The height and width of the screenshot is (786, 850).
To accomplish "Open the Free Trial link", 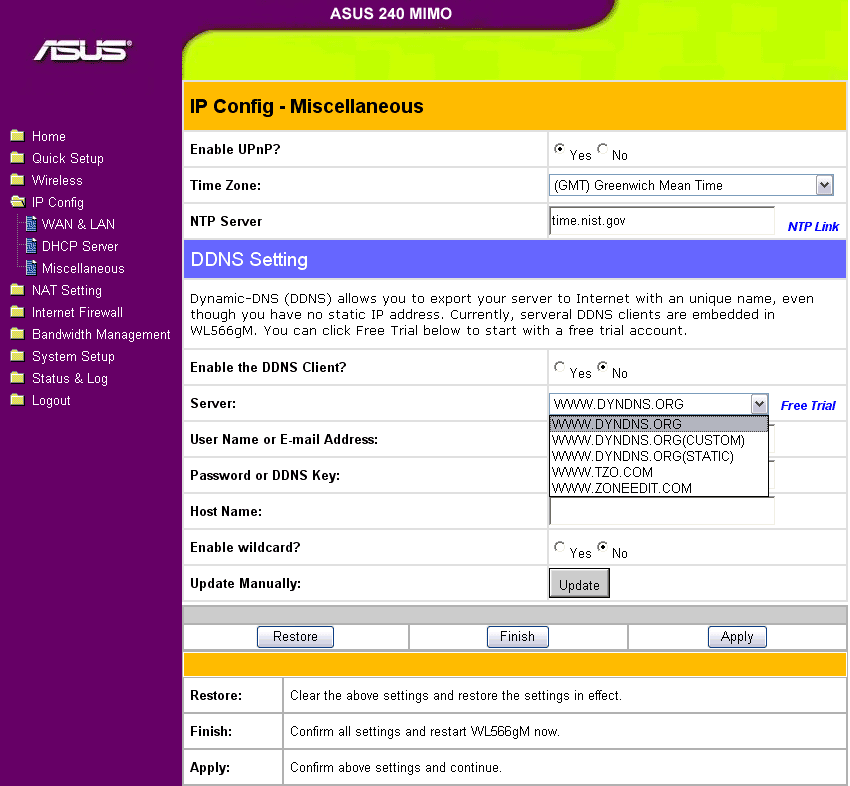I will (x=808, y=405).
